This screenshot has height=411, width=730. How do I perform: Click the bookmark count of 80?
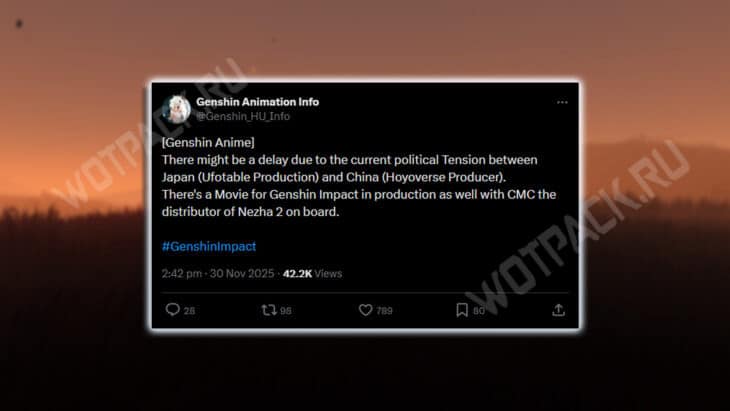(479, 311)
